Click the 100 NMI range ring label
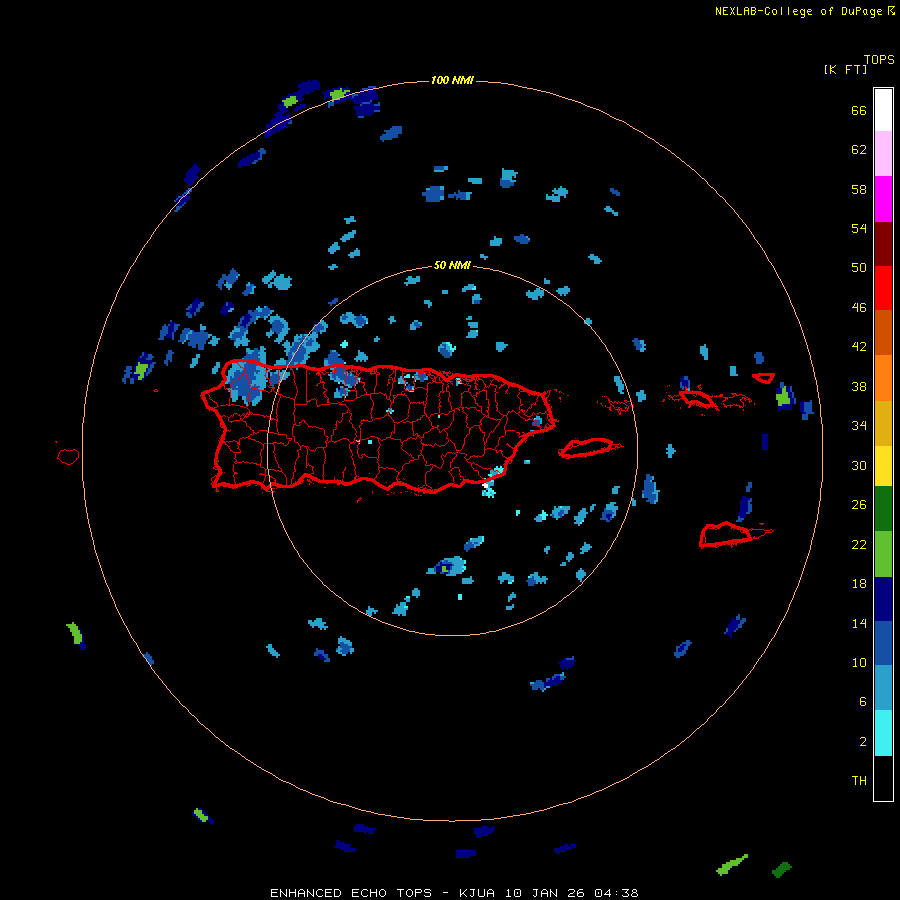The width and height of the screenshot is (900, 900). (x=452, y=80)
